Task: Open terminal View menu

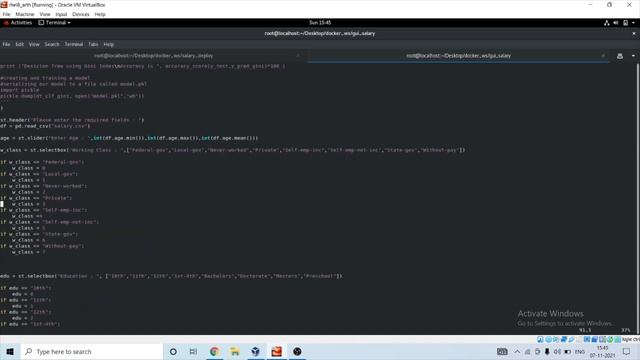Action: pos(34,44)
